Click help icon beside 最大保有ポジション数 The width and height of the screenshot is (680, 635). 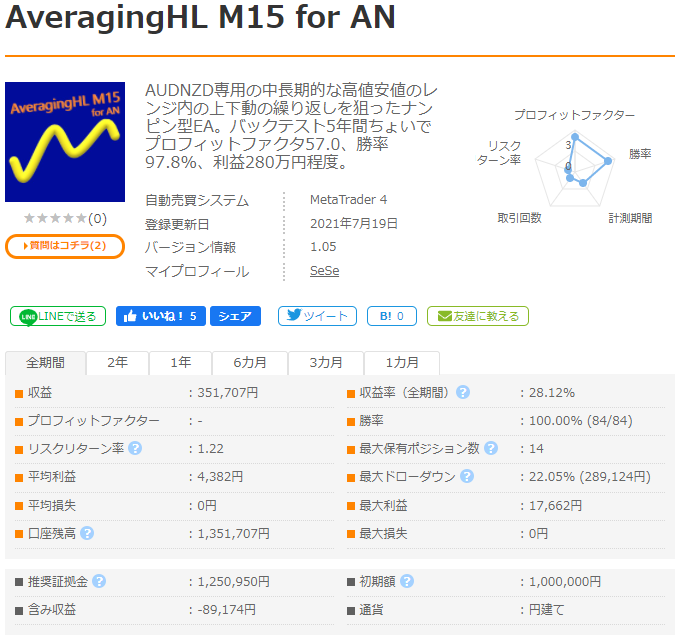pos(490,448)
